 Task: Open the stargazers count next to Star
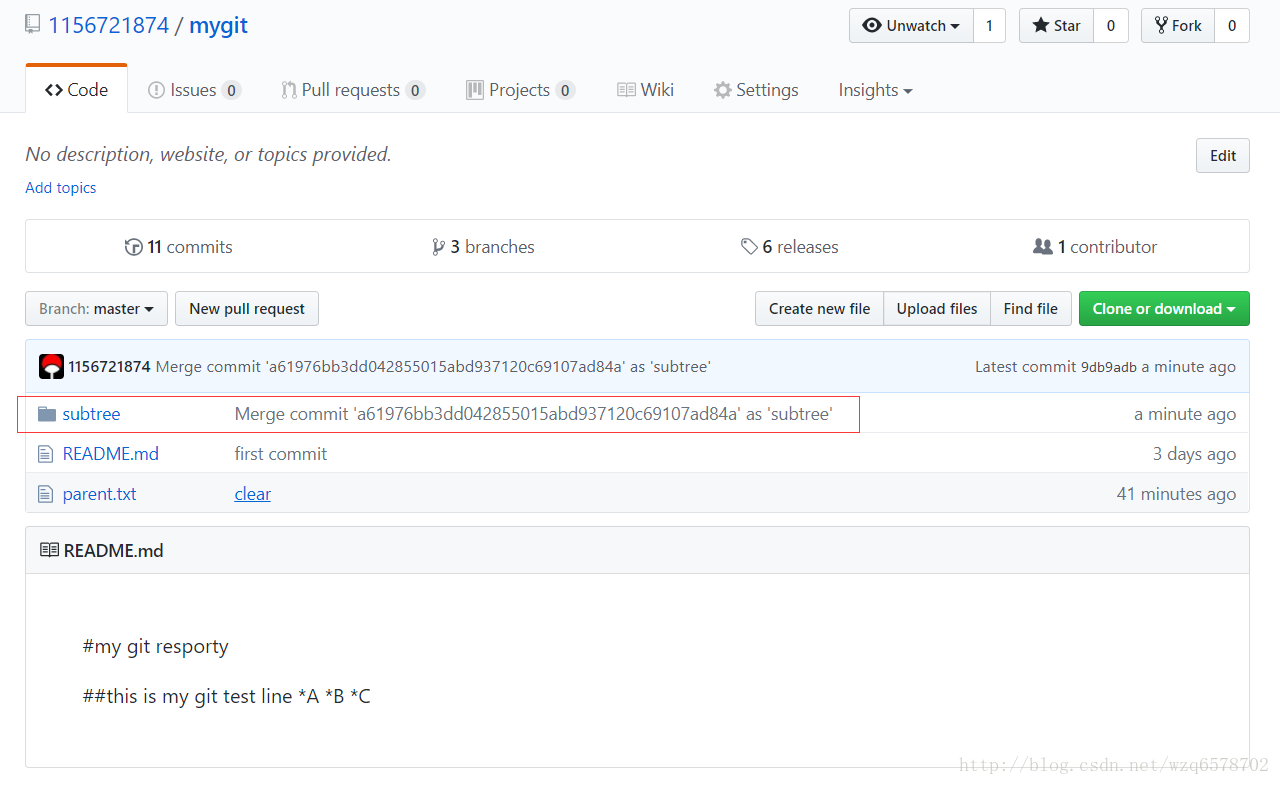(1111, 26)
